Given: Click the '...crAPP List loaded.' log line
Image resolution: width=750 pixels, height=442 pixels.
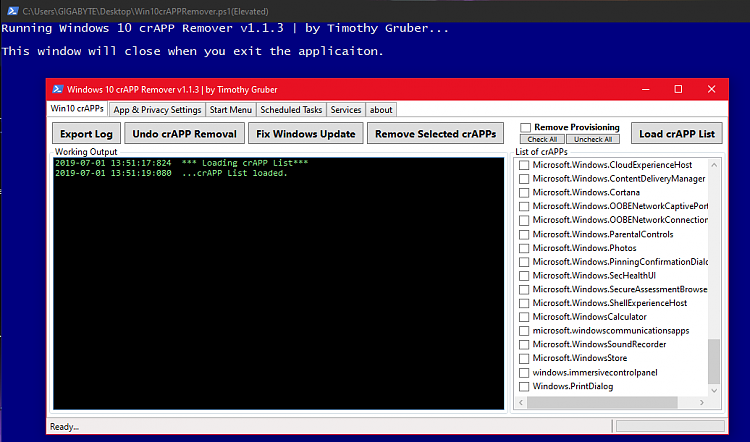Looking at the screenshot, I should 171,173.
